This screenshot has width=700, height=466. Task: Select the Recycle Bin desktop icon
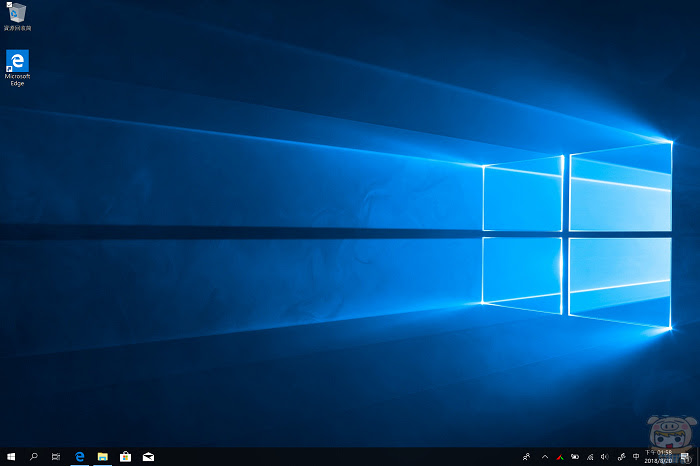pos(17,17)
